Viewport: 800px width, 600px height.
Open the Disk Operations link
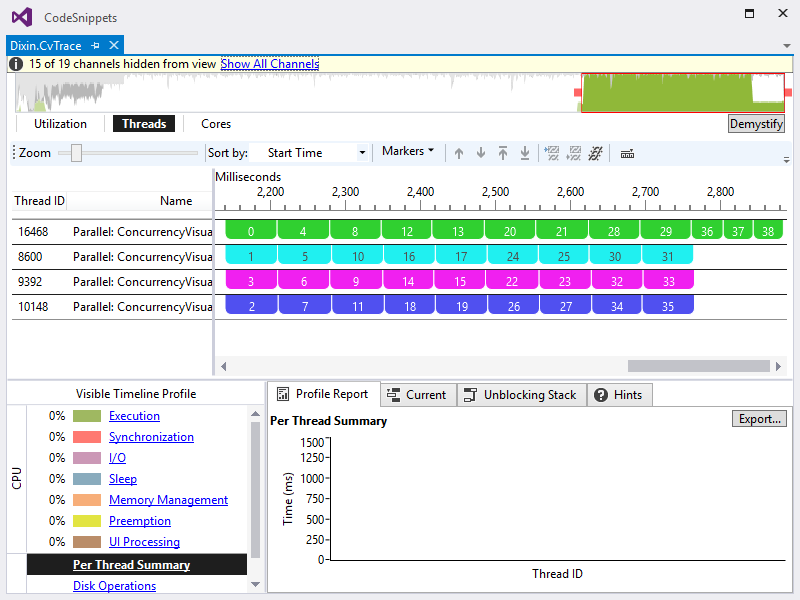coord(114,585)
